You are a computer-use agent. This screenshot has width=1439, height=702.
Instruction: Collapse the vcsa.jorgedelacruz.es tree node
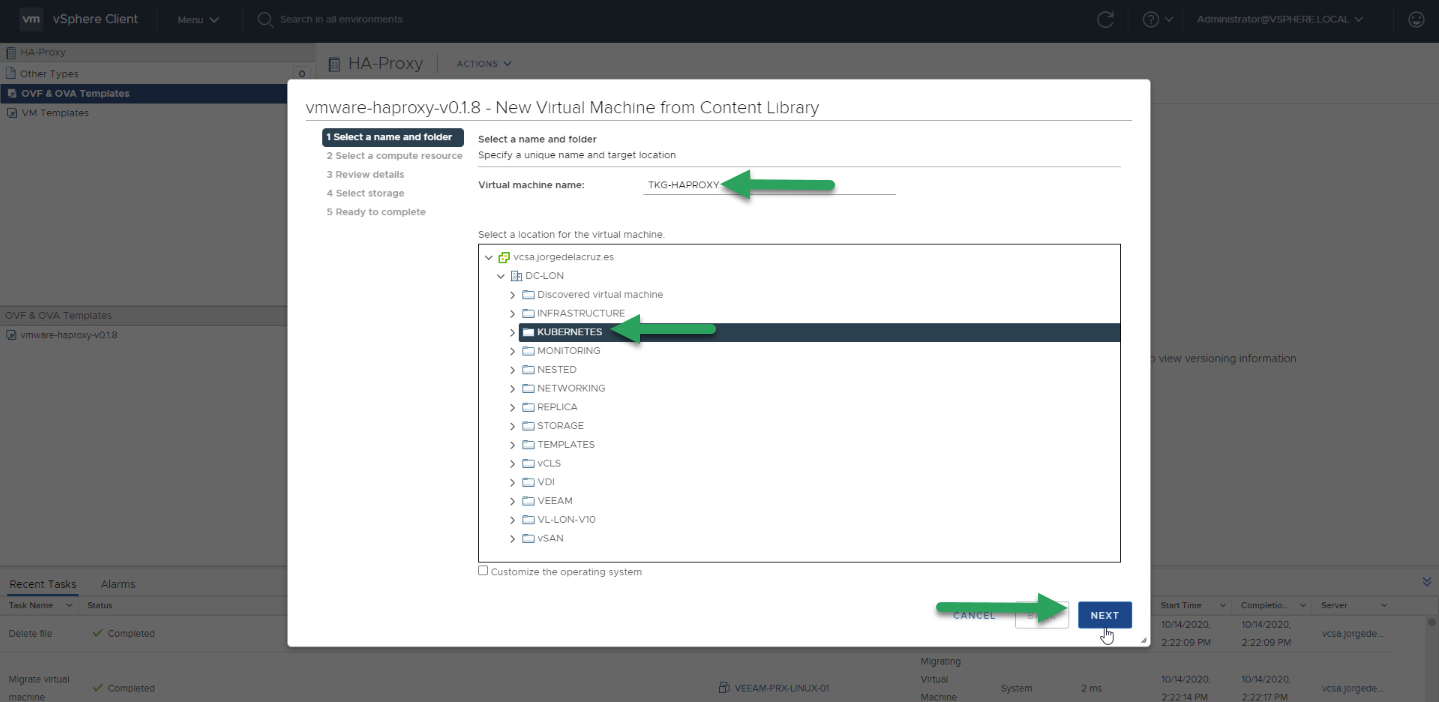(489, 257)
